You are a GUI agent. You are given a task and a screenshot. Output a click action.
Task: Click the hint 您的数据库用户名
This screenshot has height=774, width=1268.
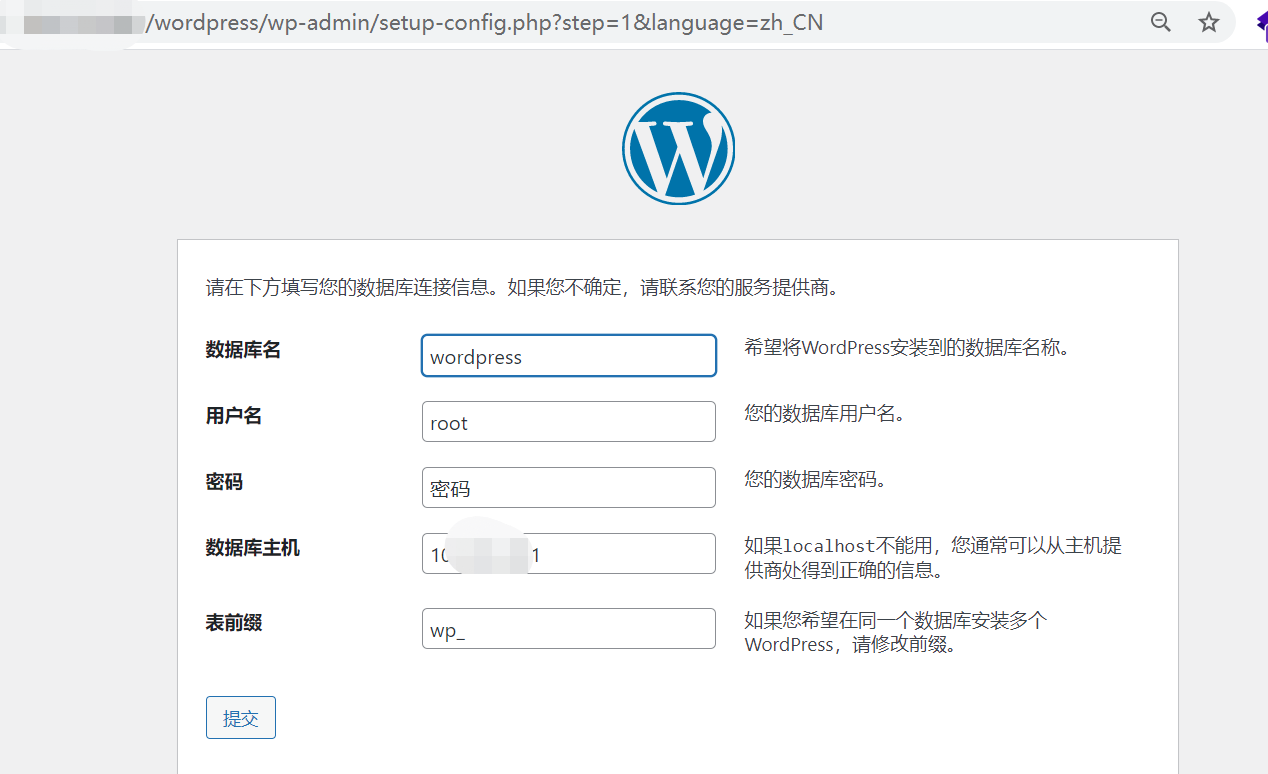[825, 414]
